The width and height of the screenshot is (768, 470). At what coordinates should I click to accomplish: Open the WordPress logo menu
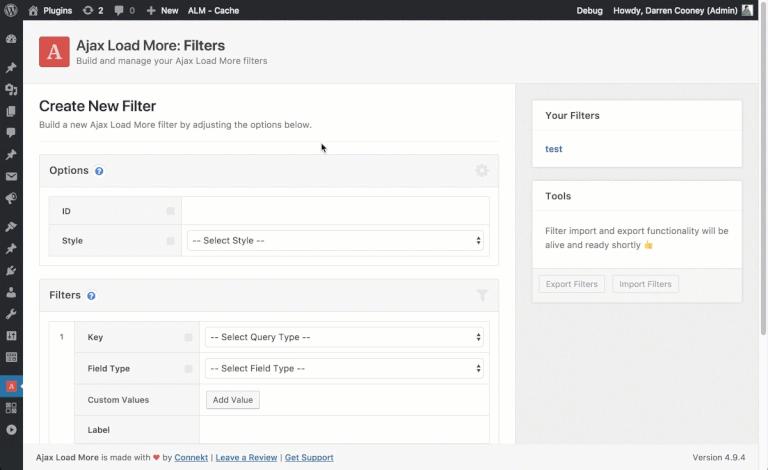(11, 10)
